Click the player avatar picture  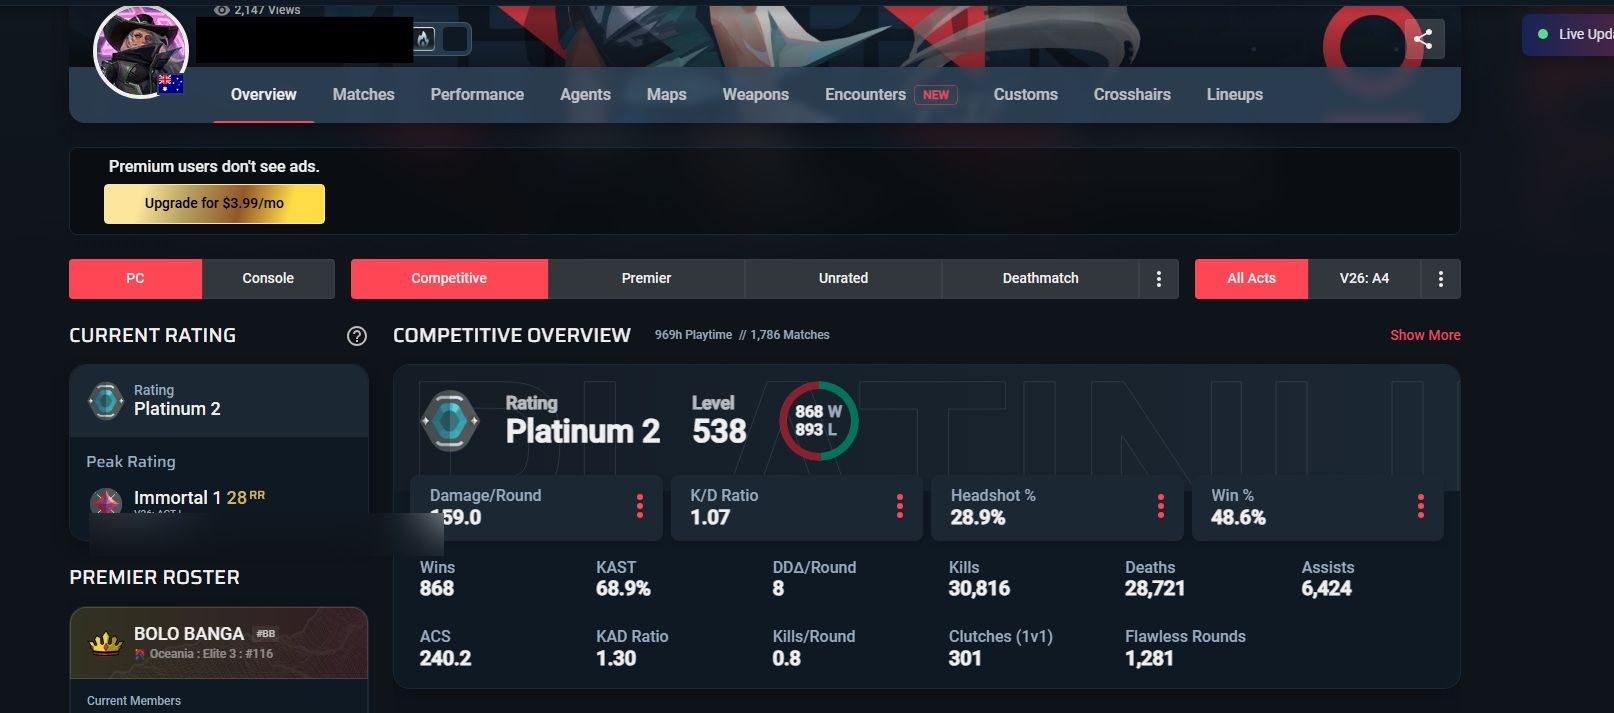point(141,50)
